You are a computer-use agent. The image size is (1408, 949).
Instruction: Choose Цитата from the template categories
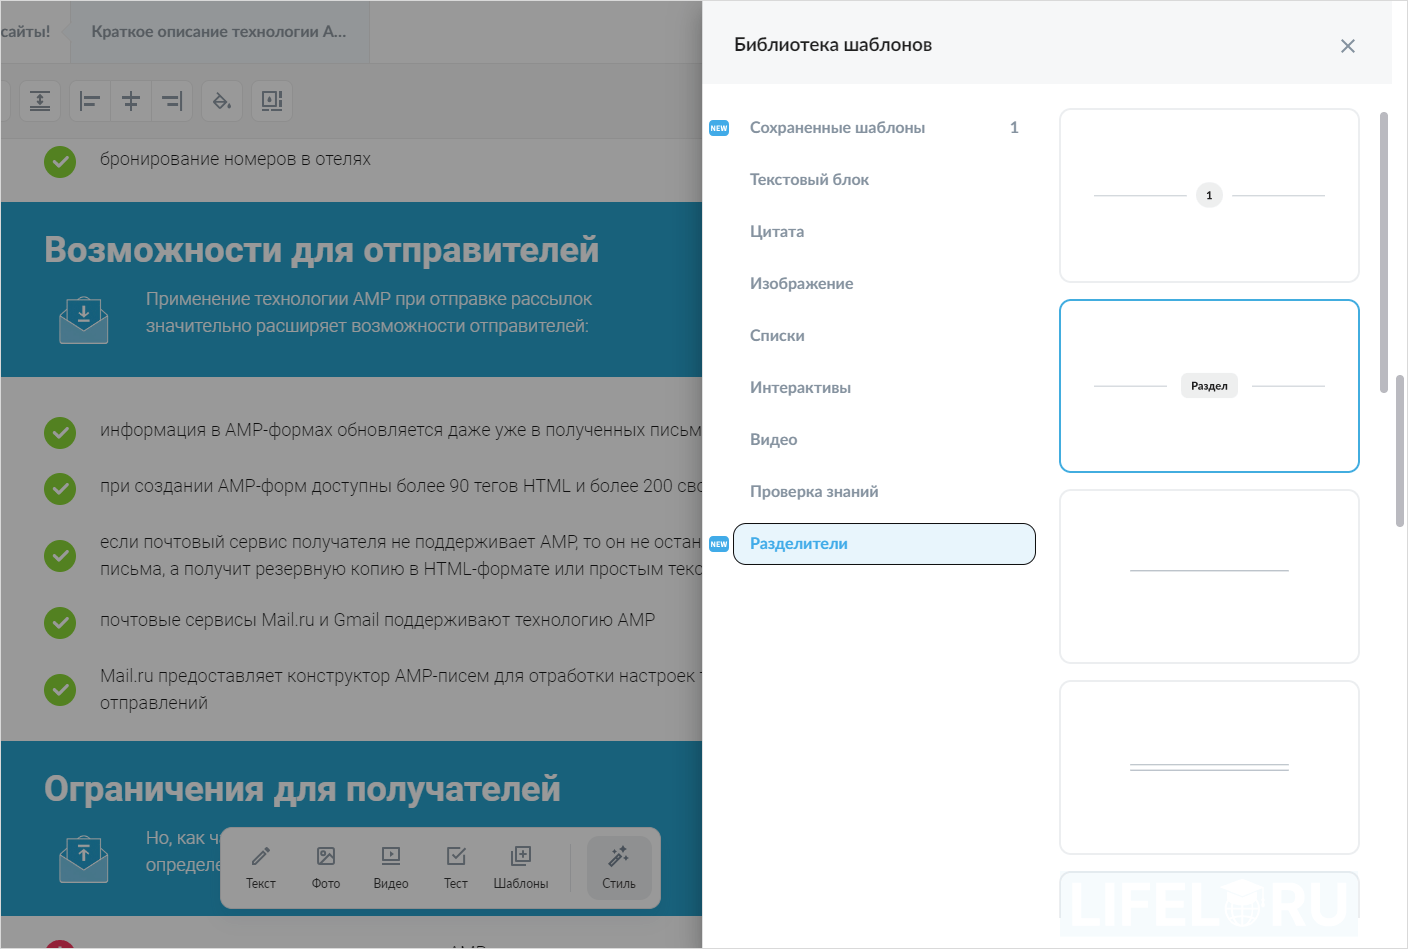tap(777, 231)
